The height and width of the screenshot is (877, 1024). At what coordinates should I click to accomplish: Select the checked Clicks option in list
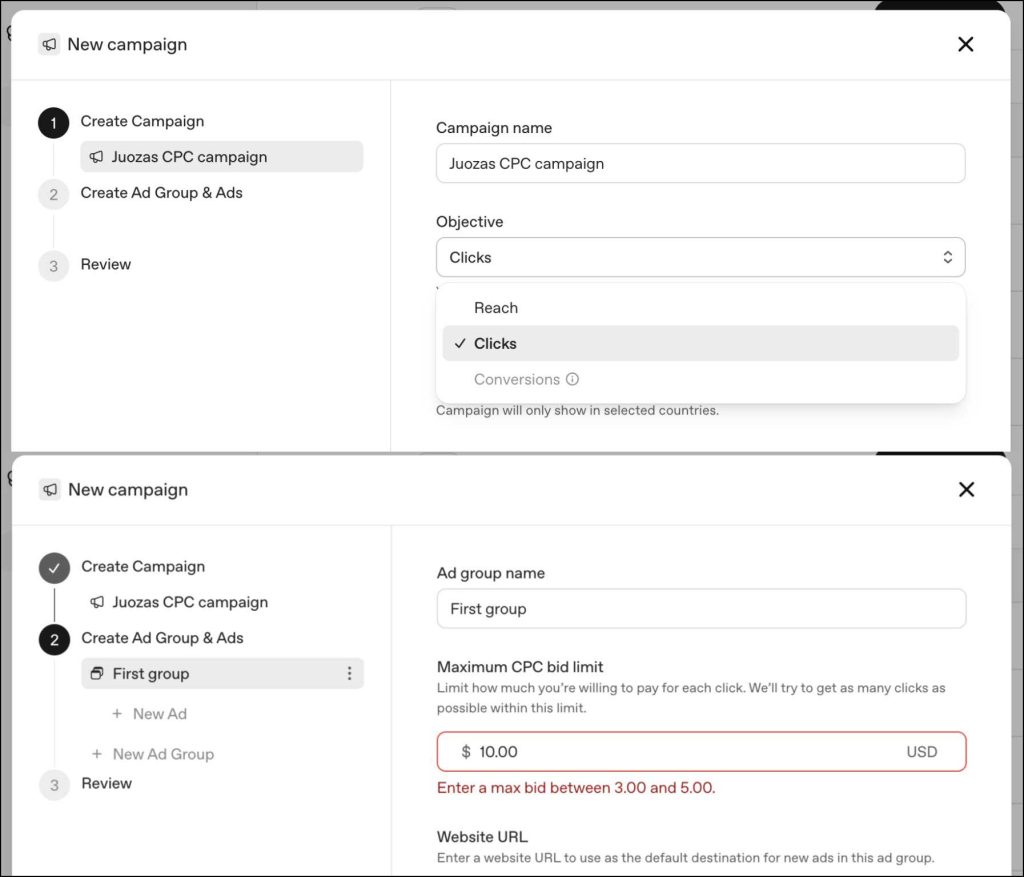pos(700,343)
